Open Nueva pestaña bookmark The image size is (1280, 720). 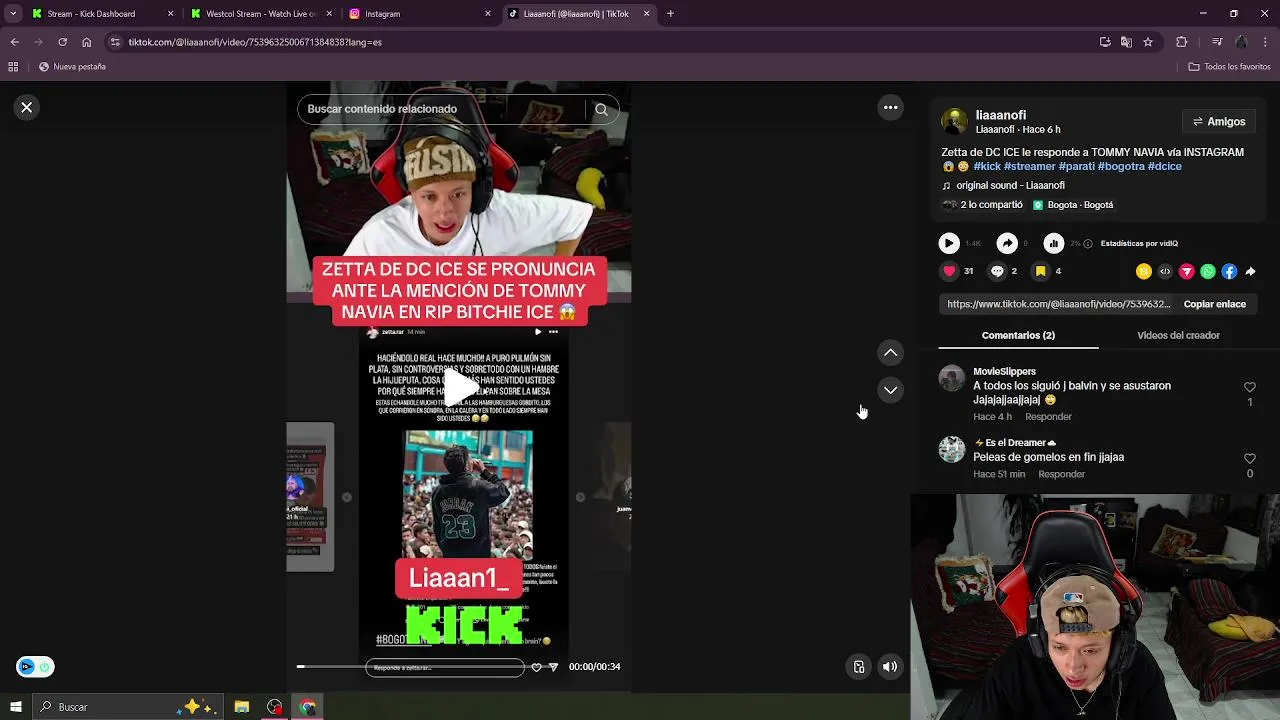pyautogui.click(x=72, y=67)
